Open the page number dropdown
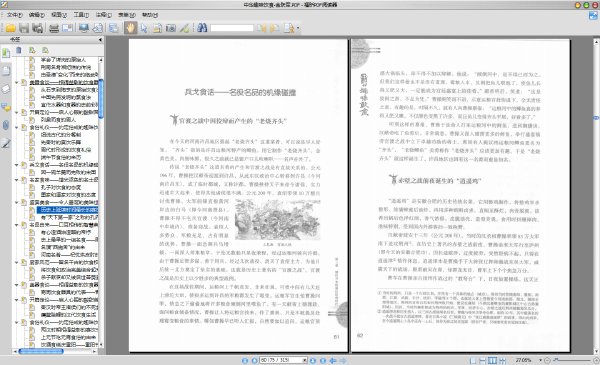Viewport: 600px width, 365px height. click(x=305, y=360)
